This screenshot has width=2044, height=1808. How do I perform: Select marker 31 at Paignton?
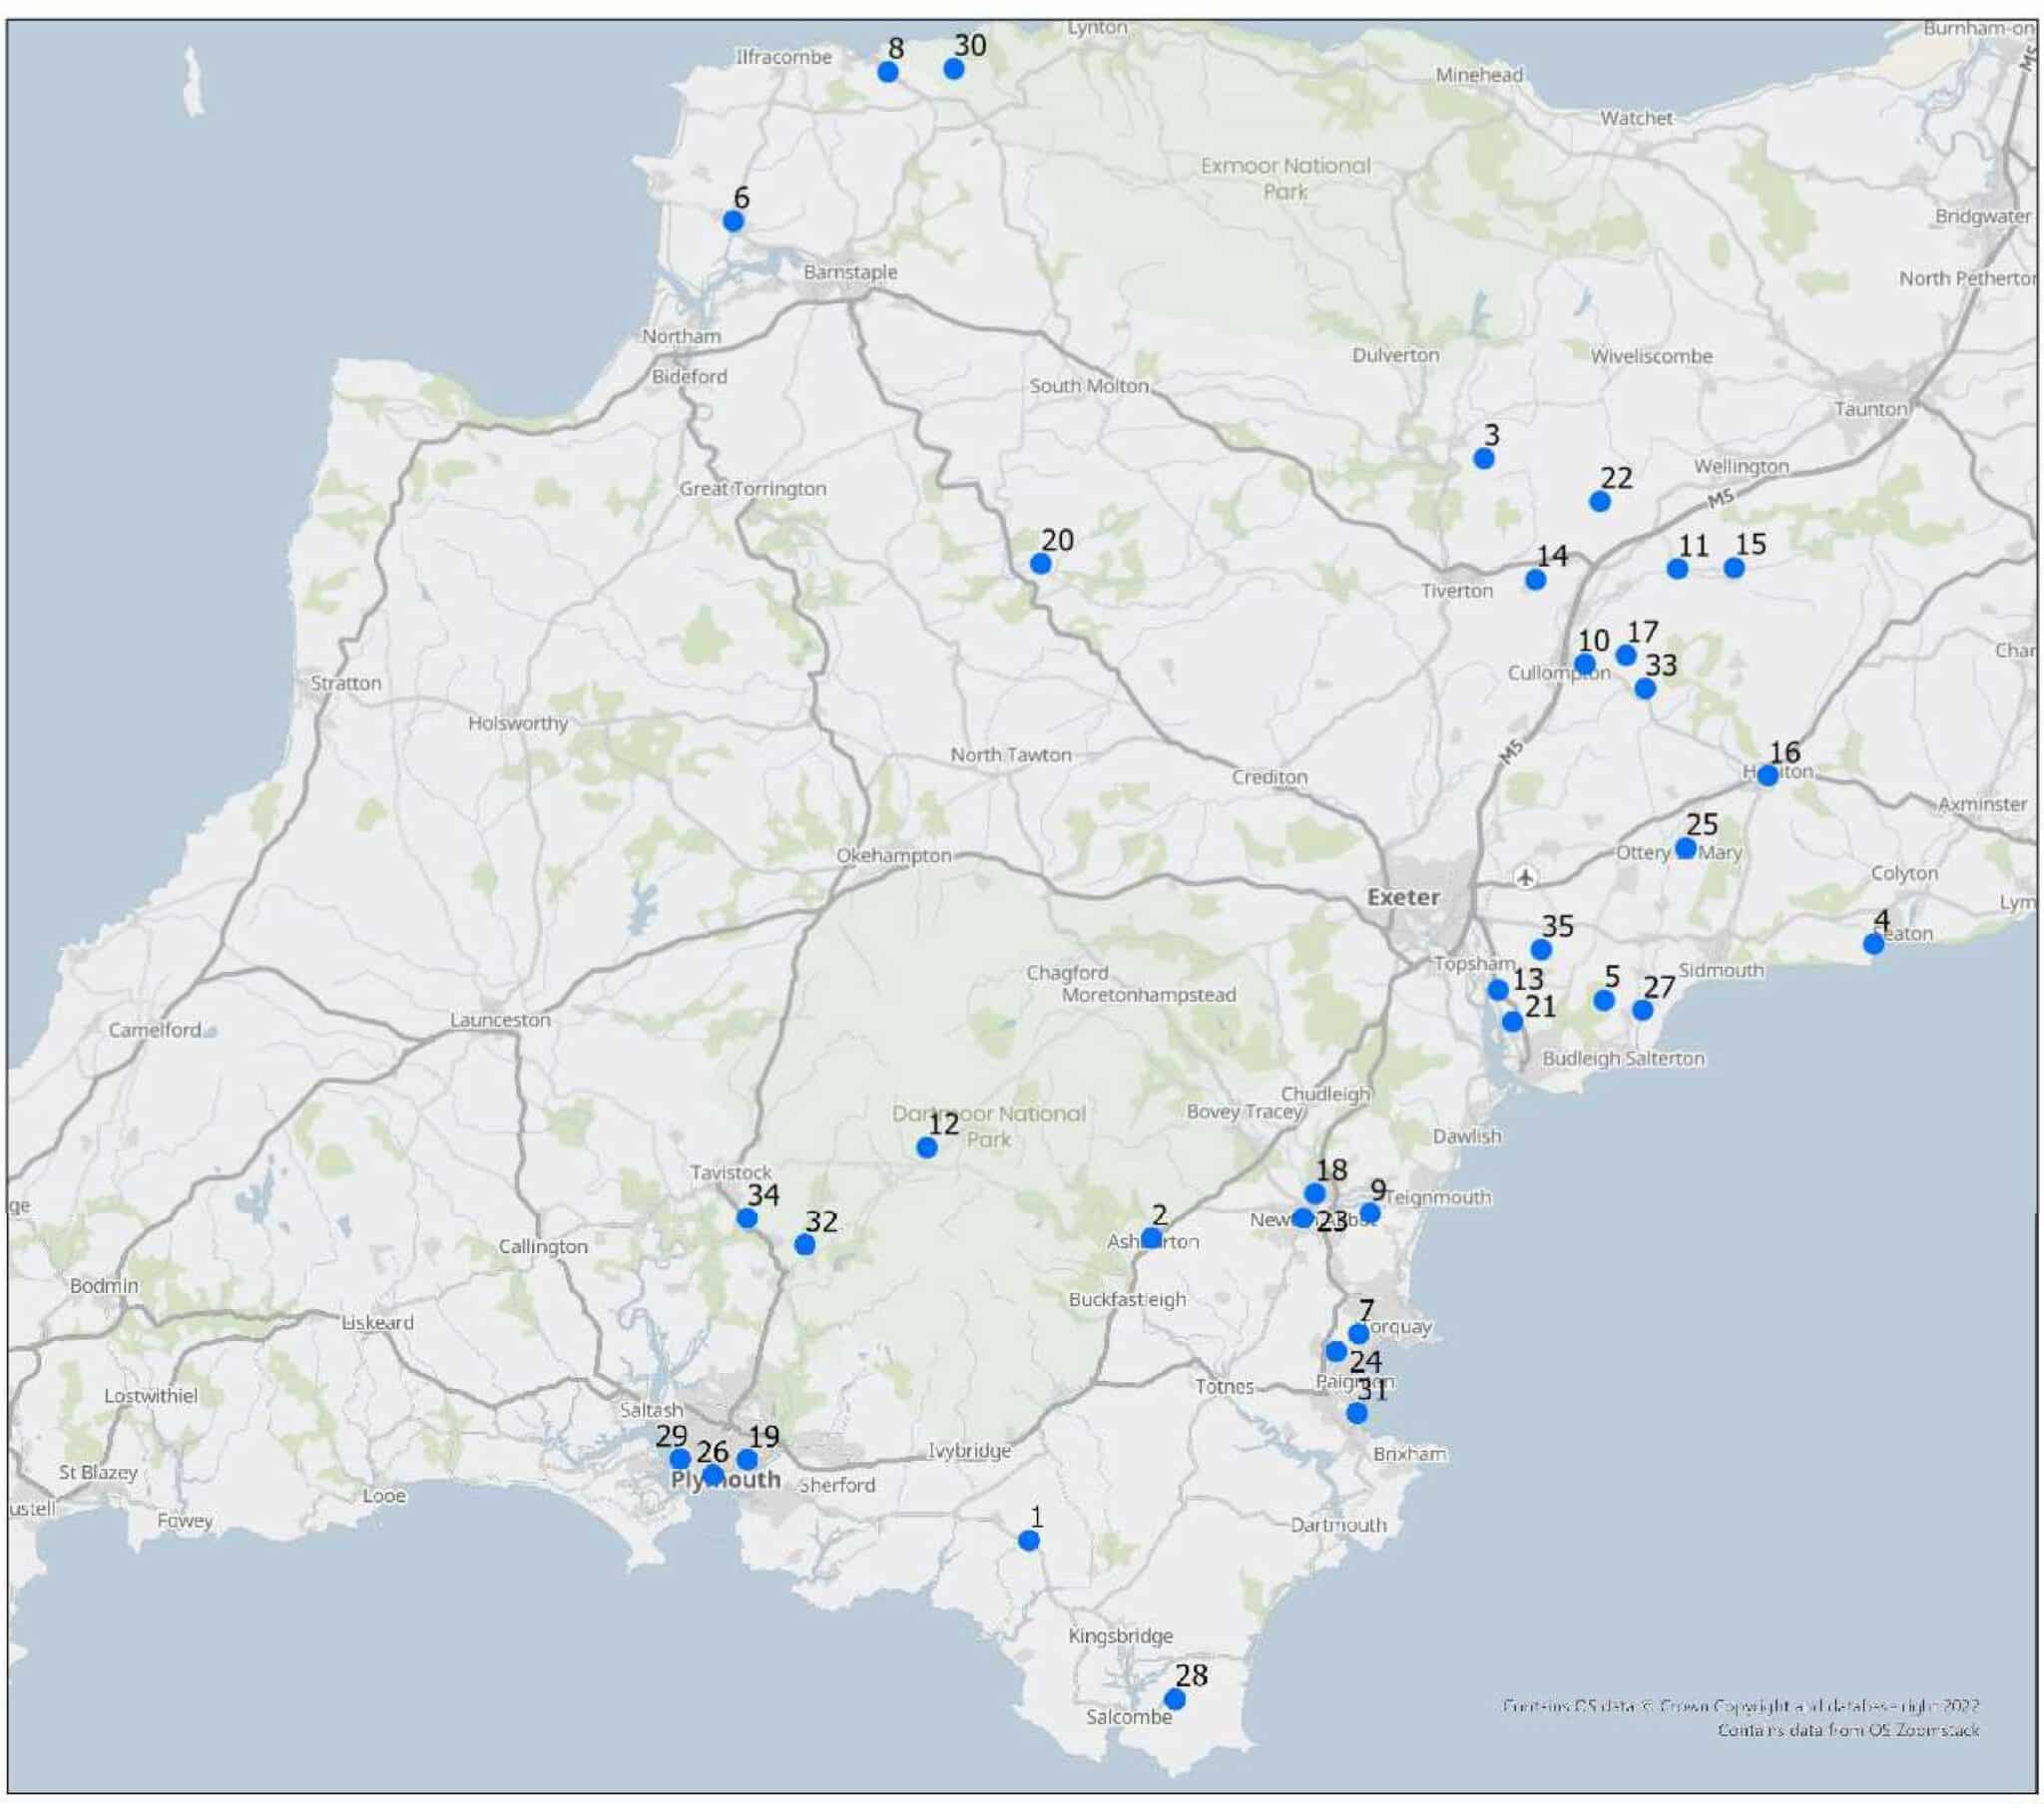click(x=1357, y=1413)
